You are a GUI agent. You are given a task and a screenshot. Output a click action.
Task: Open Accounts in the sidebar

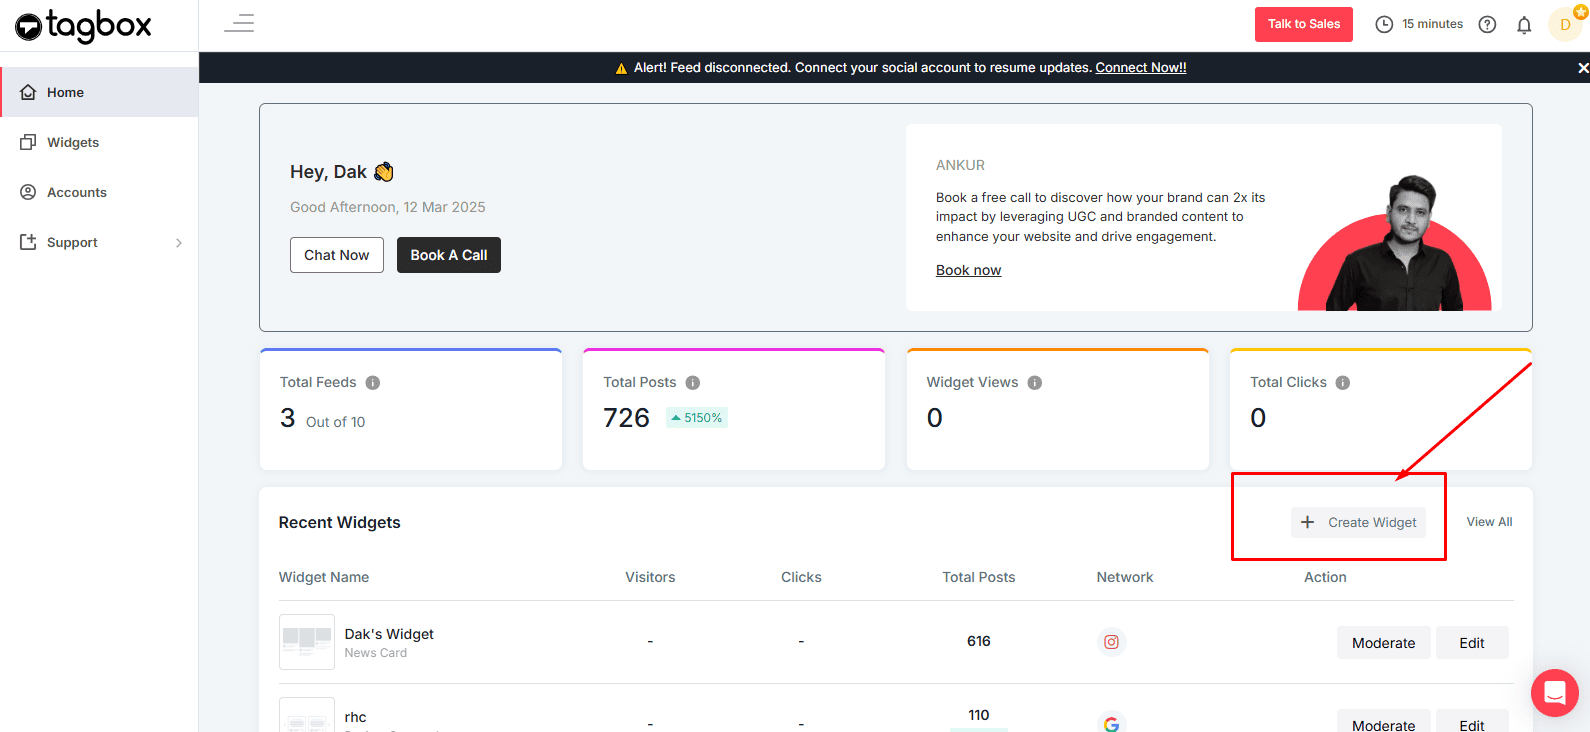click(99, 192)
